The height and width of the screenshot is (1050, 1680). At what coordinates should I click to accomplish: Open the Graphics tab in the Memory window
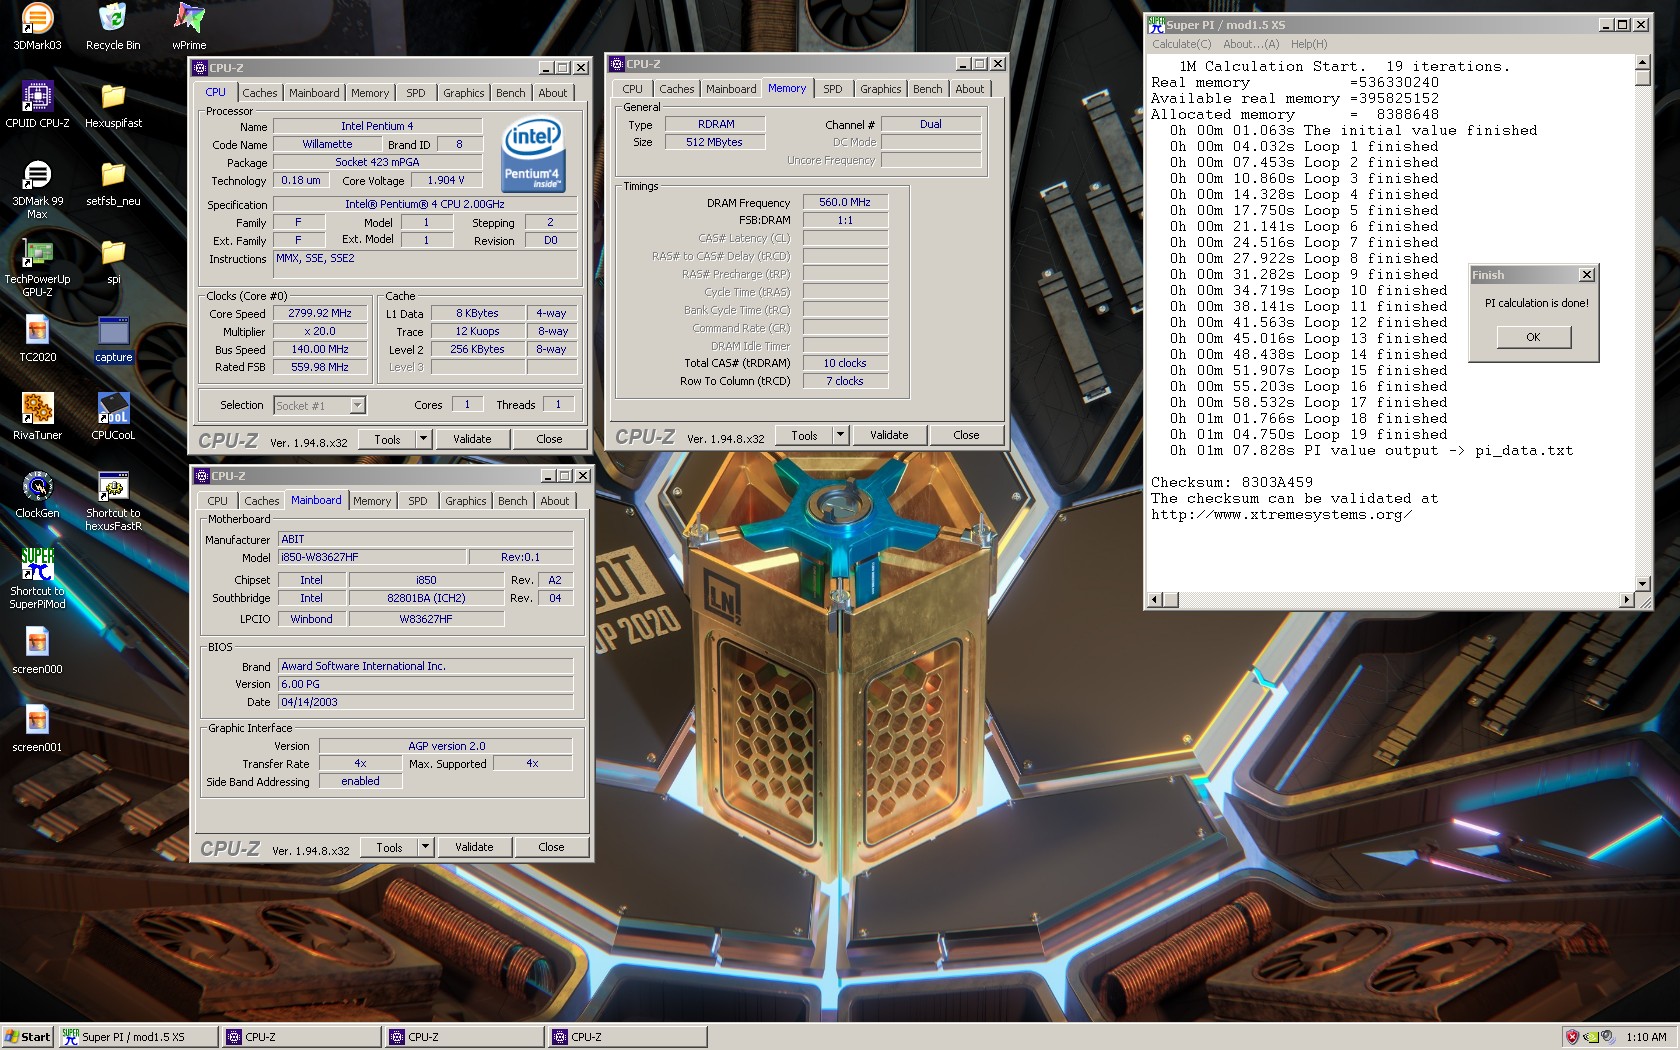coord(880,89)
